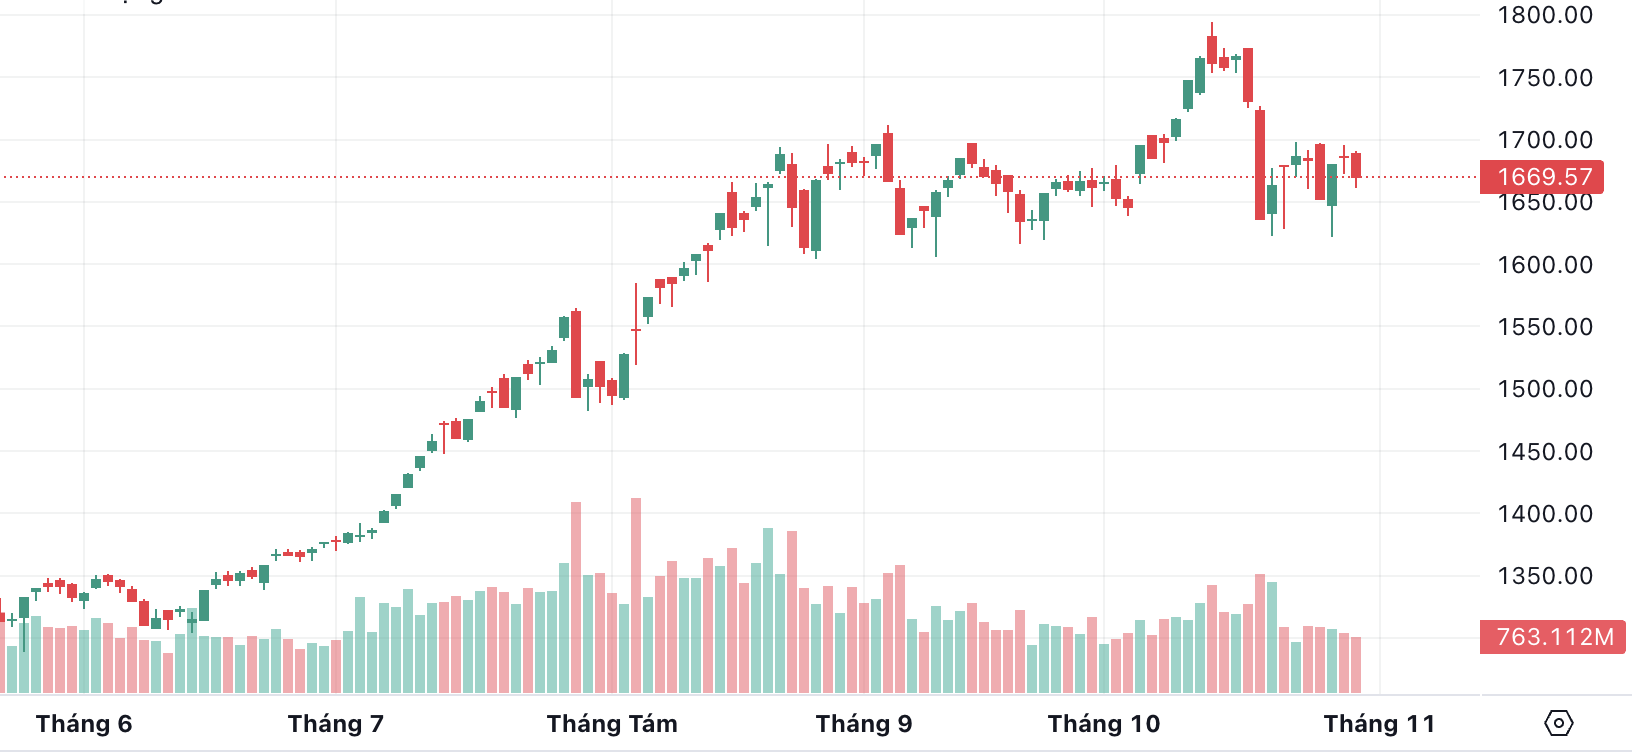Viewport: 1632px width, 756px height.
Task: Click the Tháng Tám time axis label
Action: [612, 724]
